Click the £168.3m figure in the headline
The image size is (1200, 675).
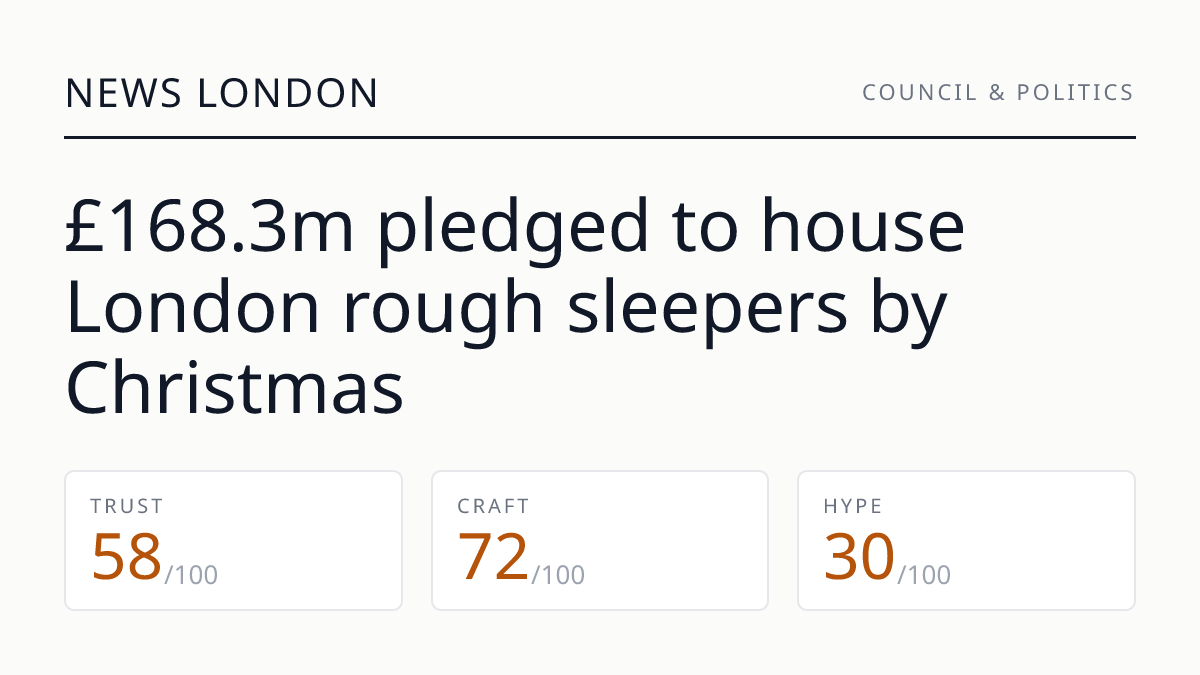tap(210, 228)
